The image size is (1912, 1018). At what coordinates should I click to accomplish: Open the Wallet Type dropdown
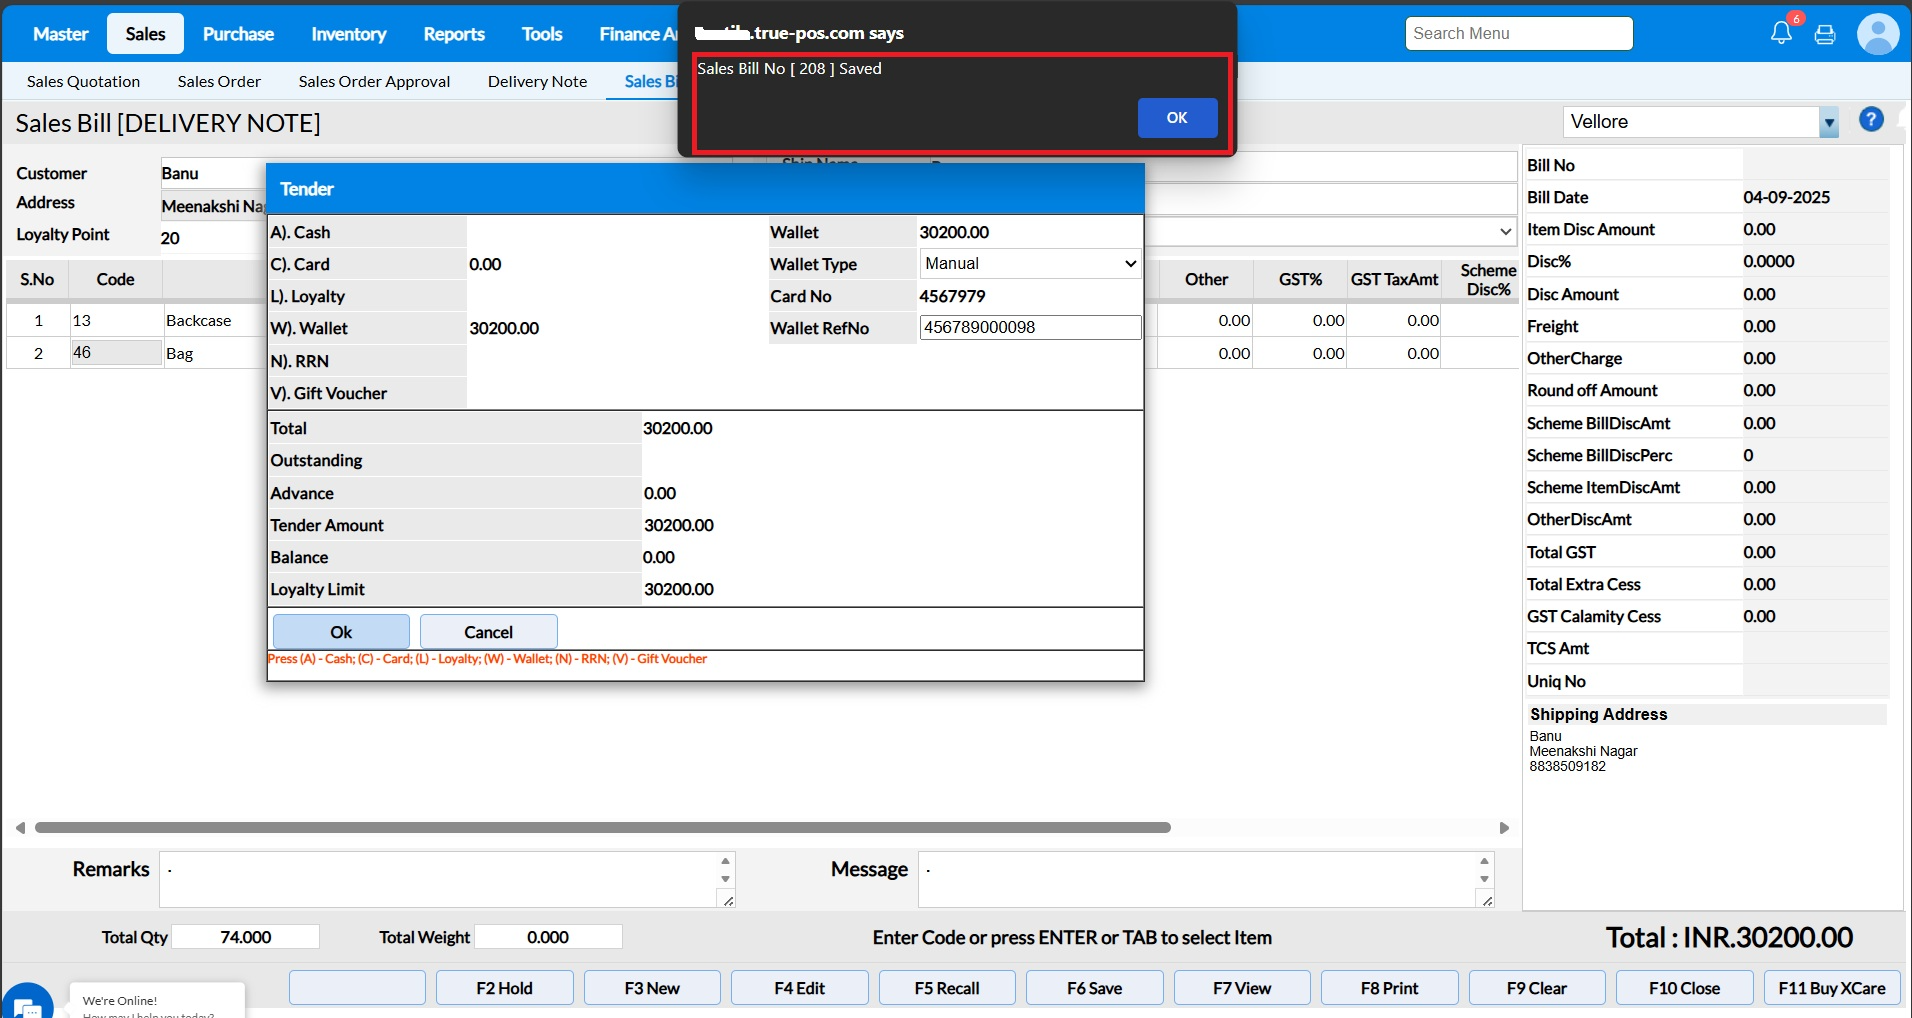click(1029, 264)
